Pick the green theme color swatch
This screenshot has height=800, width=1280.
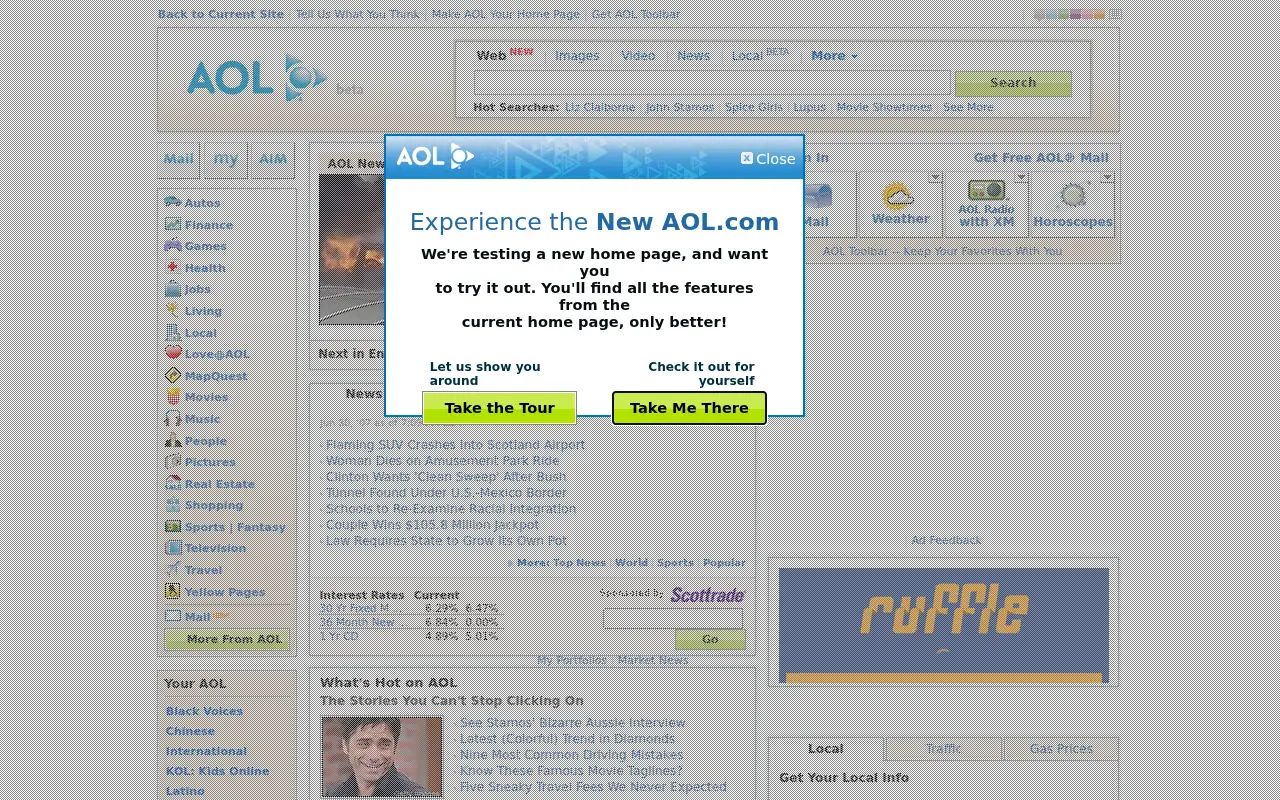(x=1063, y=14)
